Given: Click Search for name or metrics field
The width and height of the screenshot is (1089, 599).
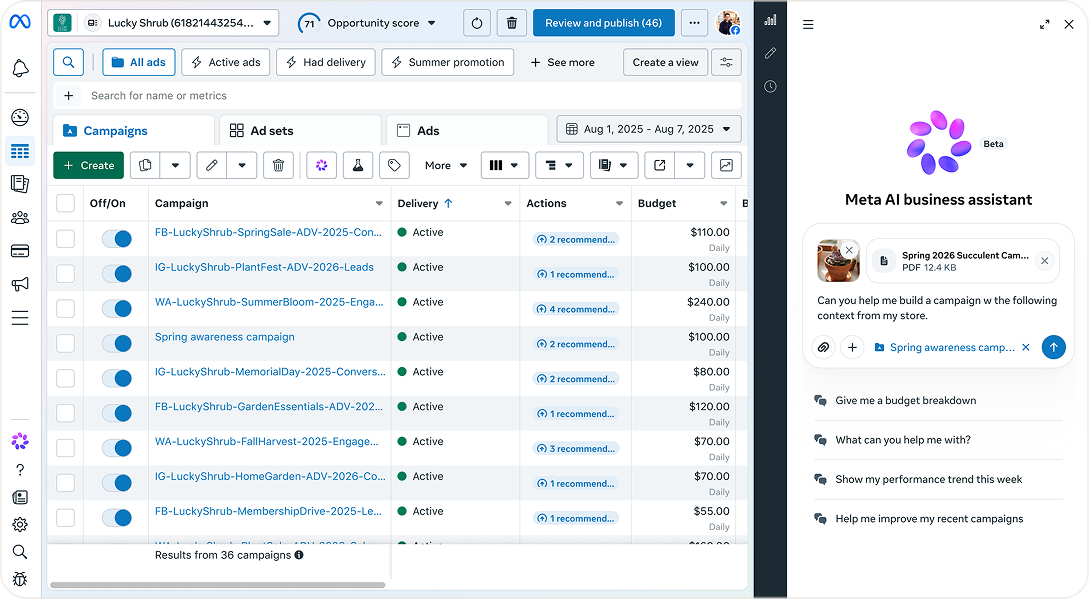Looking at the screenshot, I should point(397,96).
